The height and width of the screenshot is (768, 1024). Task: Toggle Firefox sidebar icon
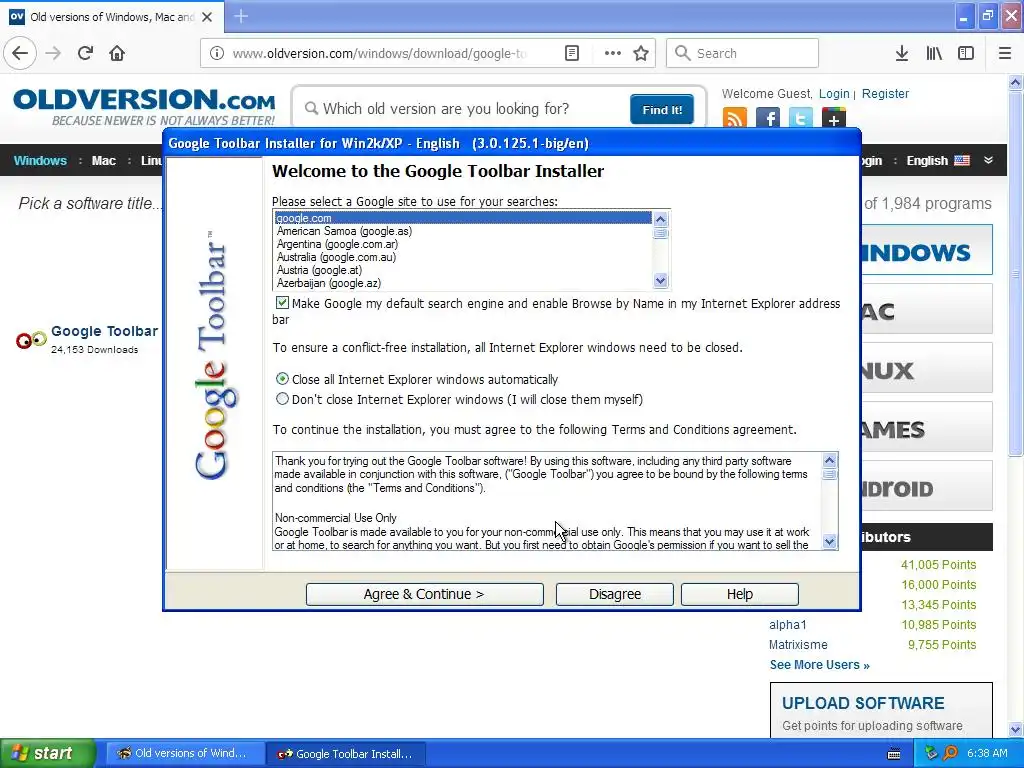(966, 53)
